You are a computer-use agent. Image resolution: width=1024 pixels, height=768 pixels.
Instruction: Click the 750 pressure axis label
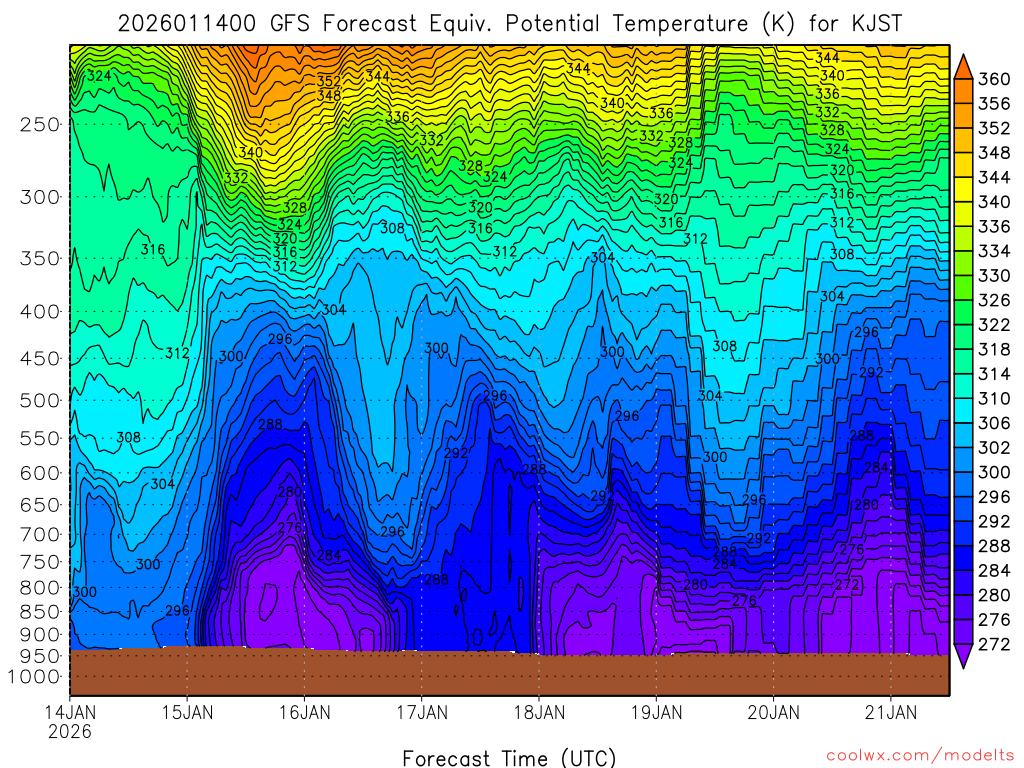40,562
